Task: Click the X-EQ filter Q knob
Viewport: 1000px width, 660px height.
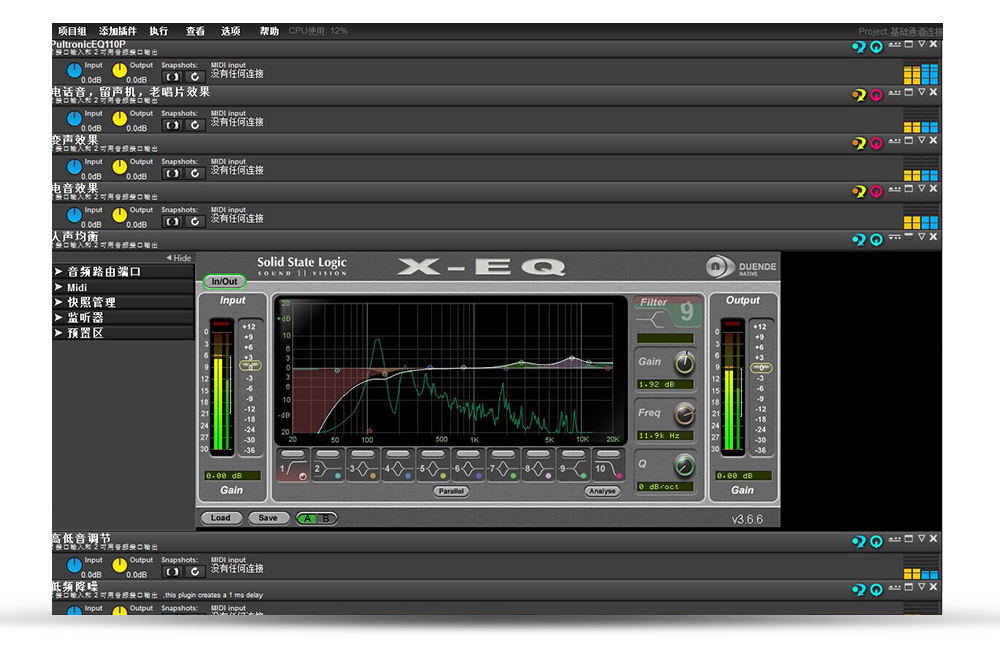Action: (x=684, y=466)
